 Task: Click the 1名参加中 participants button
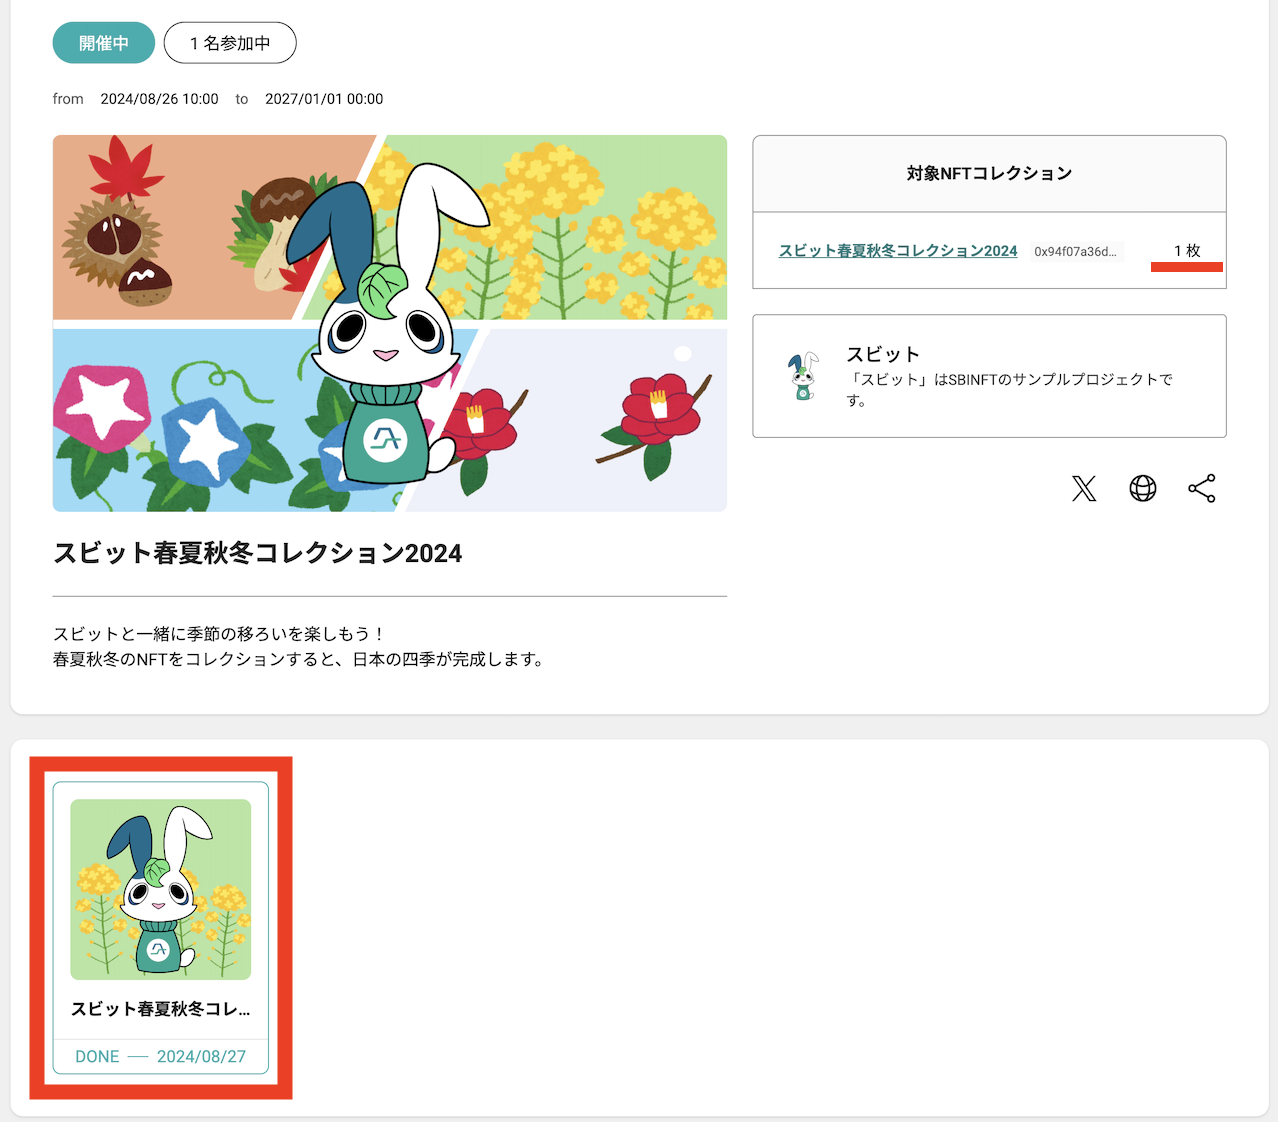tap(230, 43)
